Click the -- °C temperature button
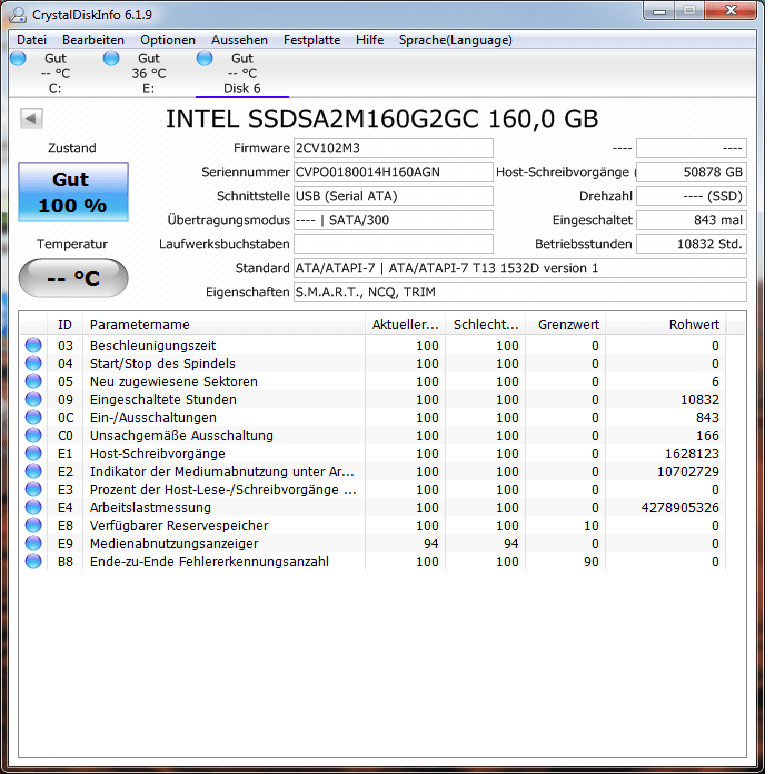768x774 pixels. pos(74,278)
